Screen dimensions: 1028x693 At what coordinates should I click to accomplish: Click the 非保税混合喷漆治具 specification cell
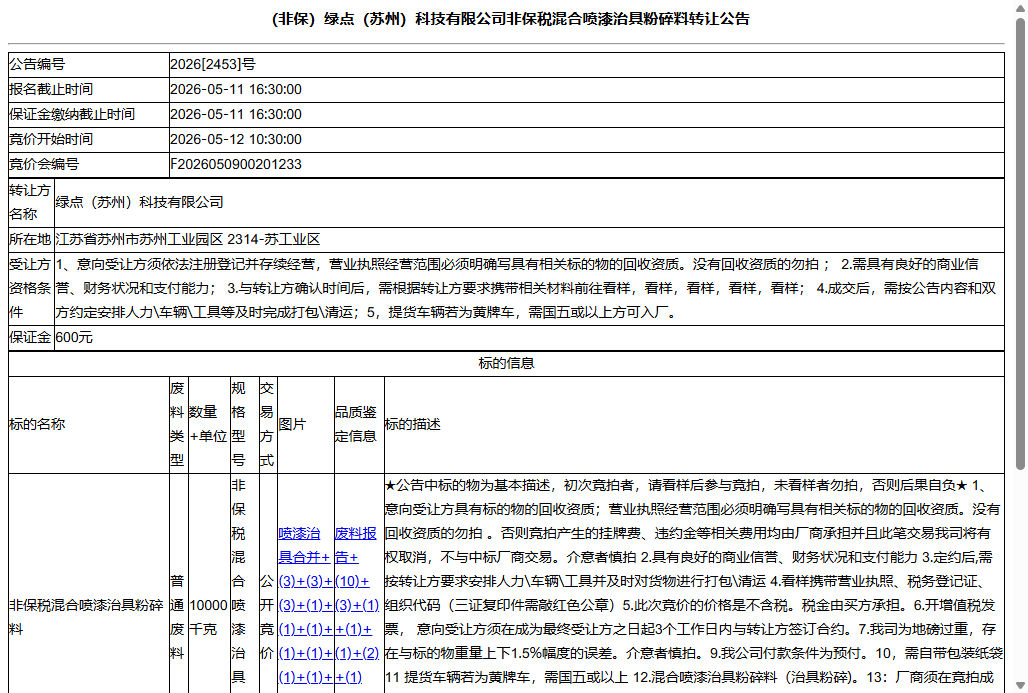(x=244, y=584)
